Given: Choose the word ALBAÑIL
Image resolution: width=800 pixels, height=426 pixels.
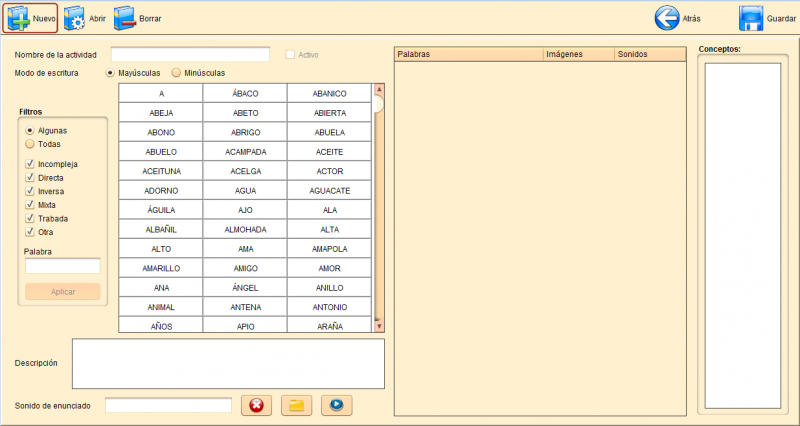Looking at the screenshot, I should coord(161,229).
